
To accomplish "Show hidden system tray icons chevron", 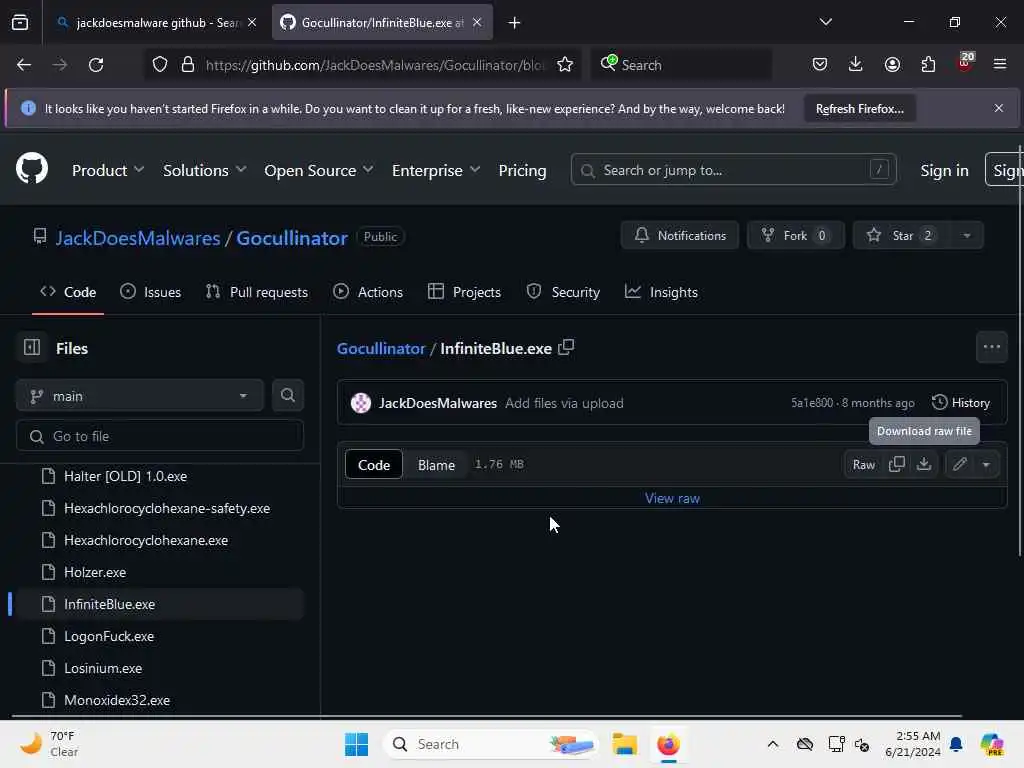I will (x=773, y=744).
